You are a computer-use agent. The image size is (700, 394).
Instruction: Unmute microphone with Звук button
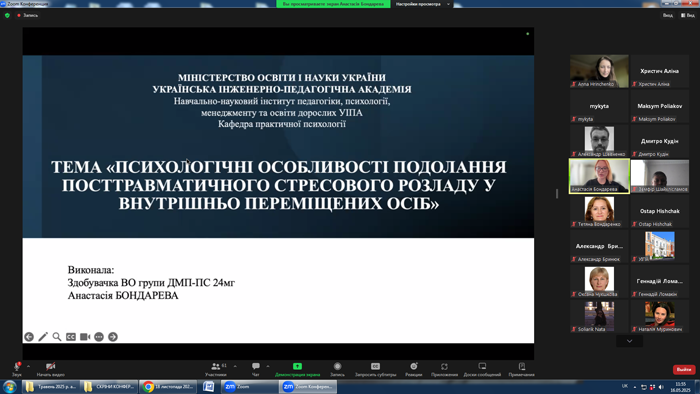(x=17, y=369)
